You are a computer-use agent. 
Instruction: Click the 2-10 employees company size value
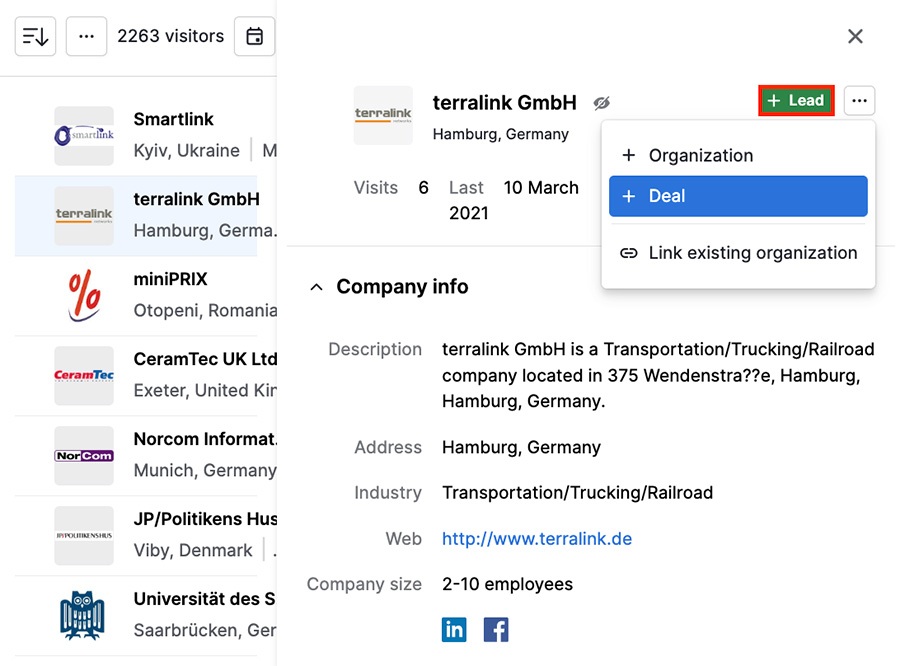(507, 584)
